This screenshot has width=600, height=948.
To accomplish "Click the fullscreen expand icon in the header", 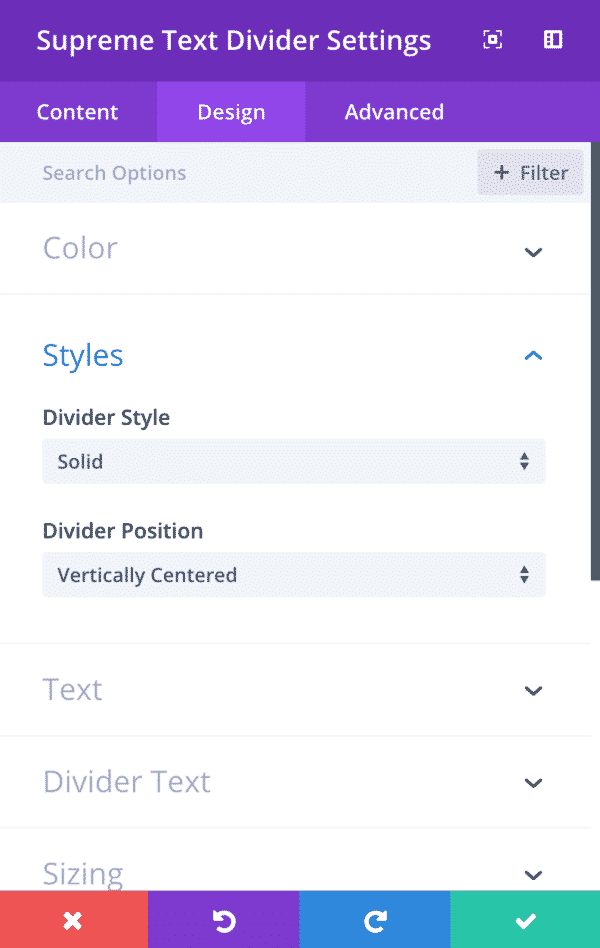I will [492, 40].
